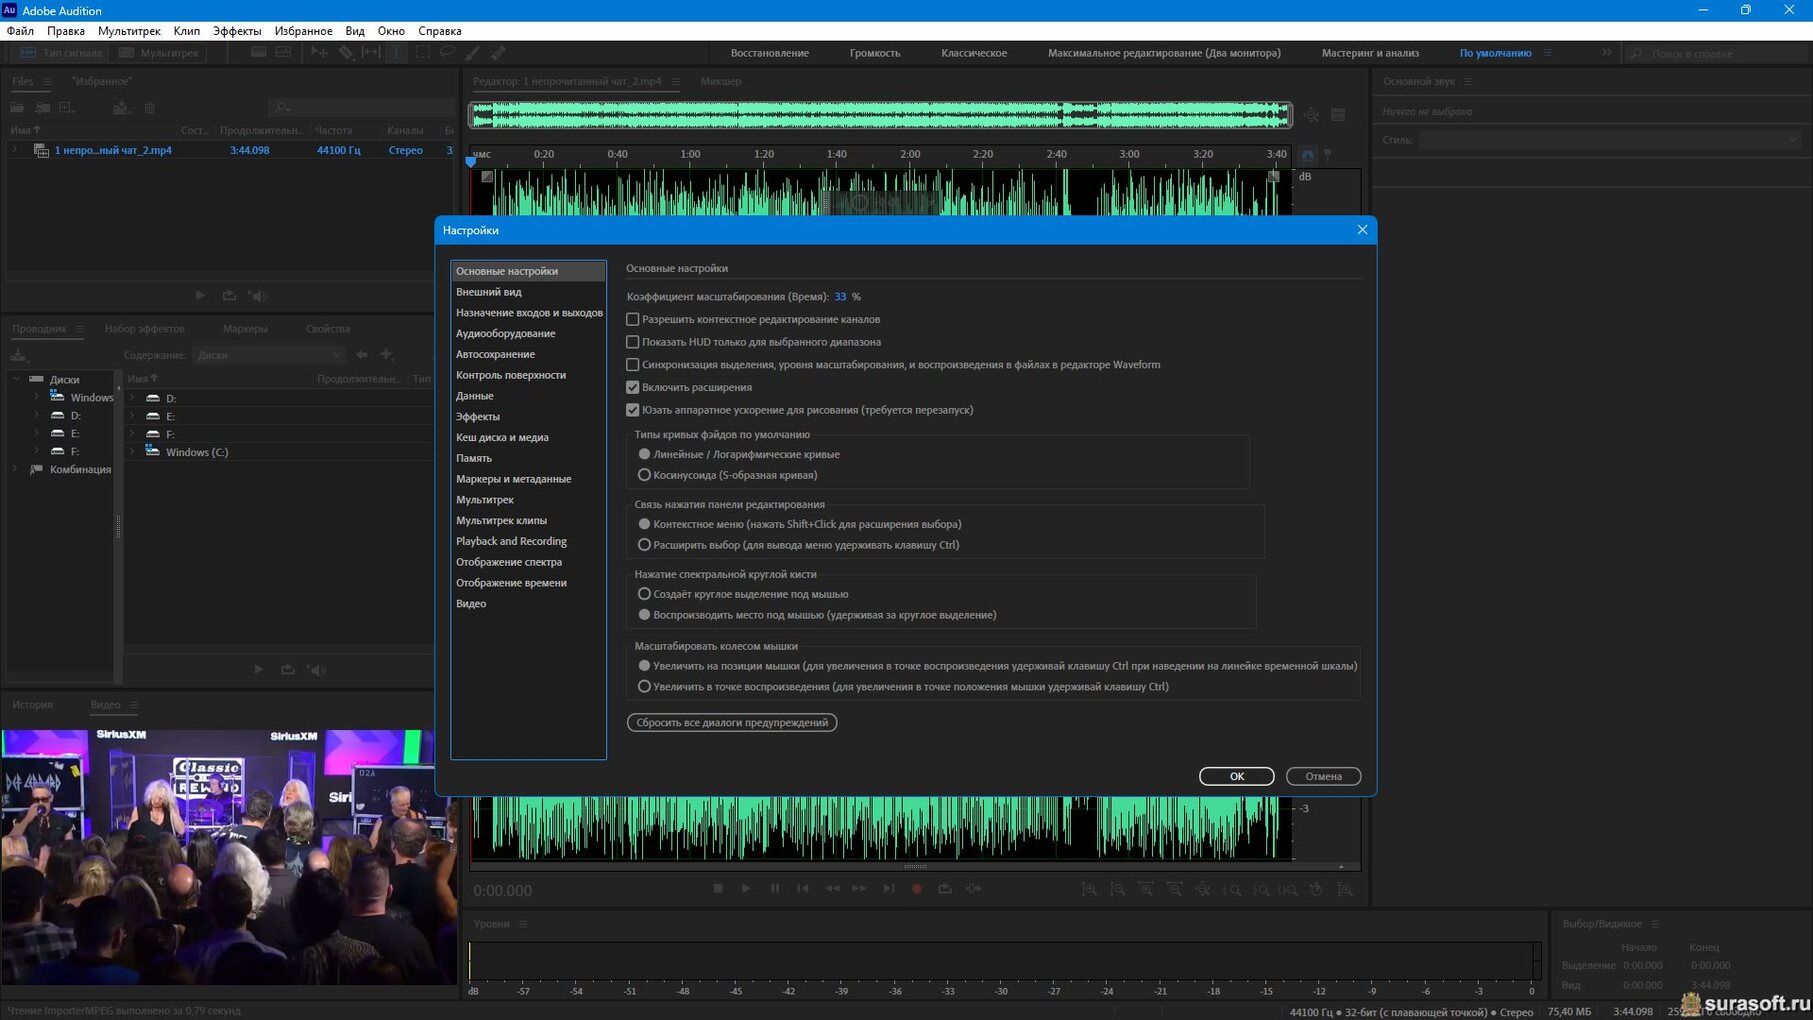This screenshot has height=1020, width=1813.
Task: Open the Эффекты menu
Action: [x=237, y=31]
